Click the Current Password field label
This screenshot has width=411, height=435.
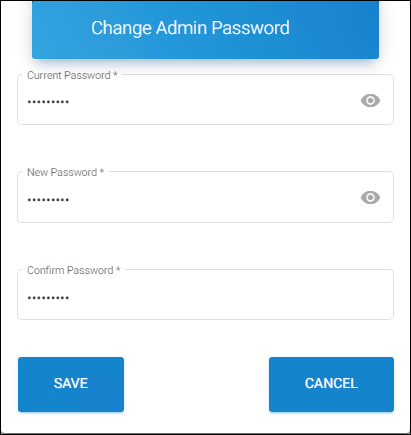[x=69, y=75]
